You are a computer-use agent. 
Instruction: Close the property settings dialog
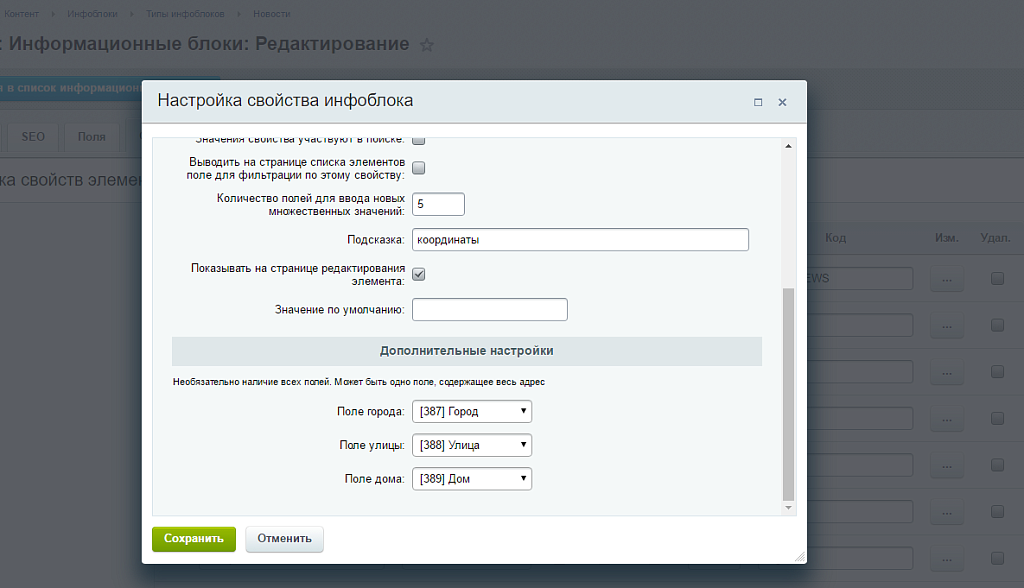tap(782, 102)
